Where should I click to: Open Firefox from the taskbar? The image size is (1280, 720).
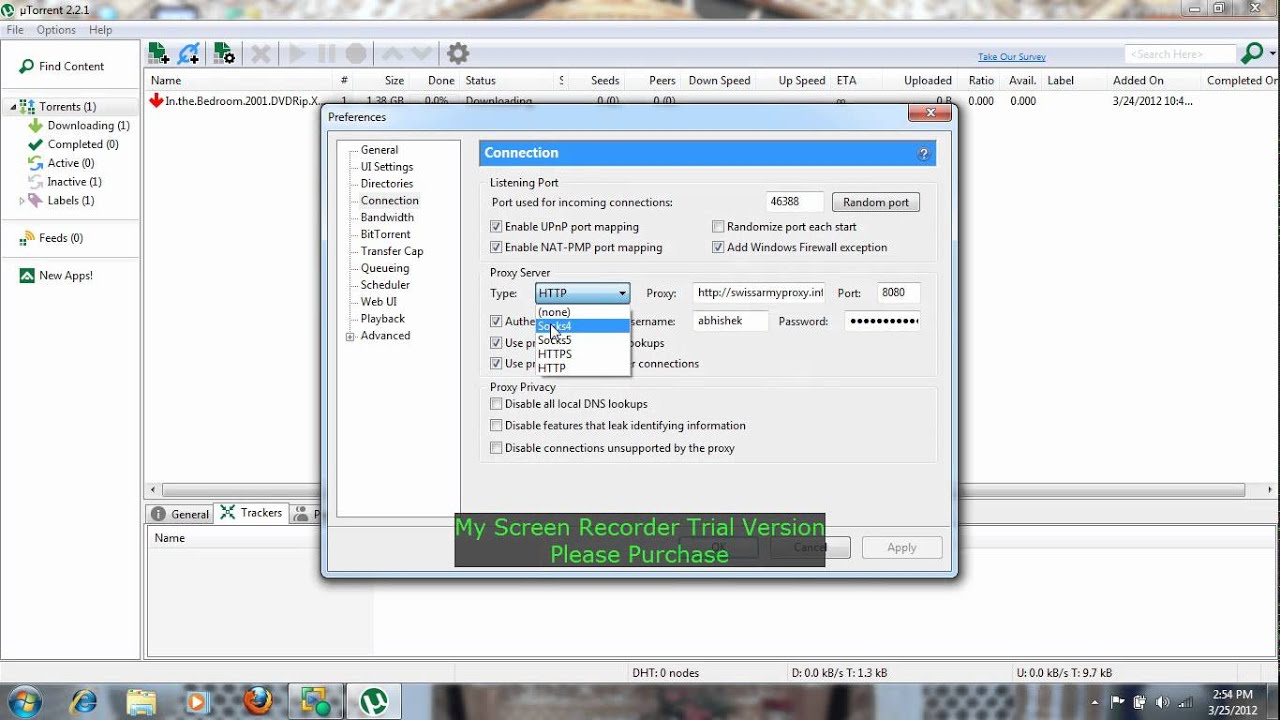click(x=257, y=700)
